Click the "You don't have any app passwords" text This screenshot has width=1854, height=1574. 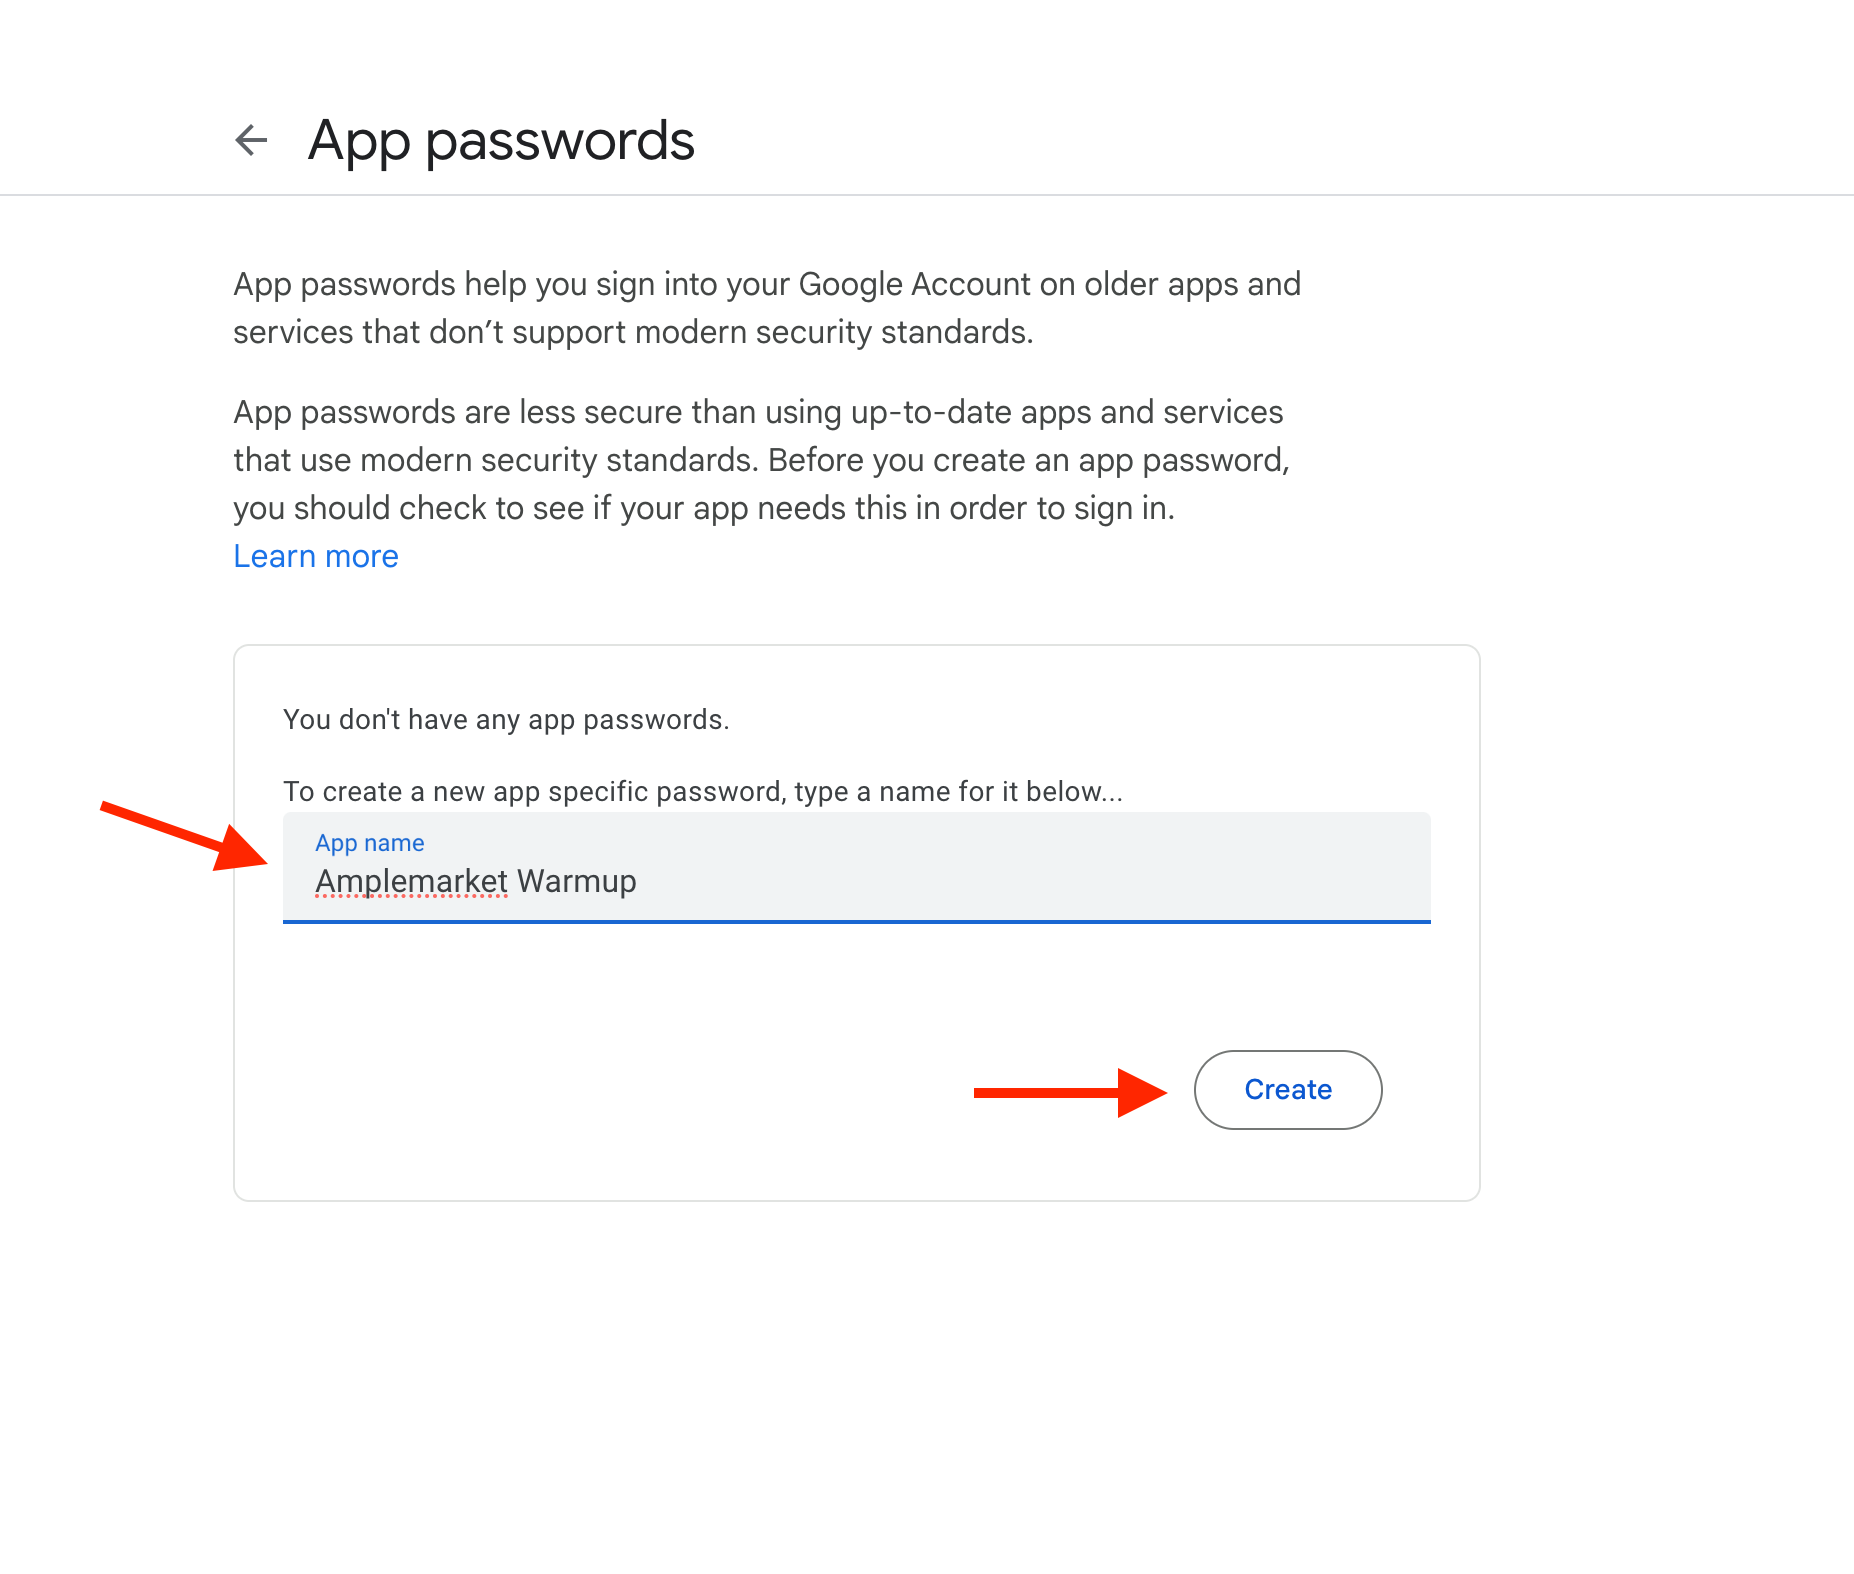coord(506,720)
